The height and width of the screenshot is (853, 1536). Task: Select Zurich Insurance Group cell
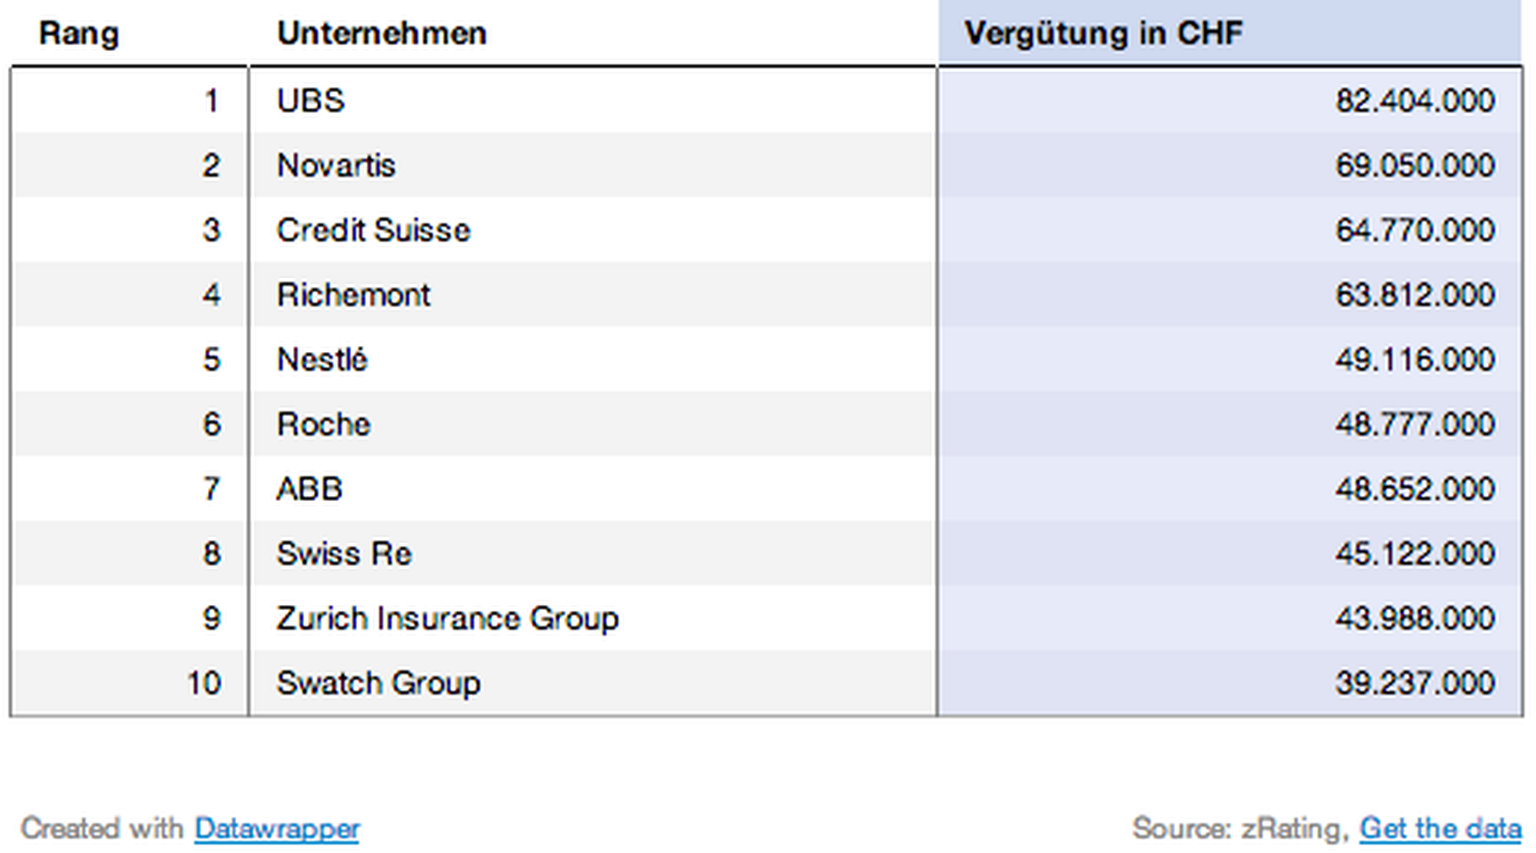pyautogui.click(x=447, y=618)
